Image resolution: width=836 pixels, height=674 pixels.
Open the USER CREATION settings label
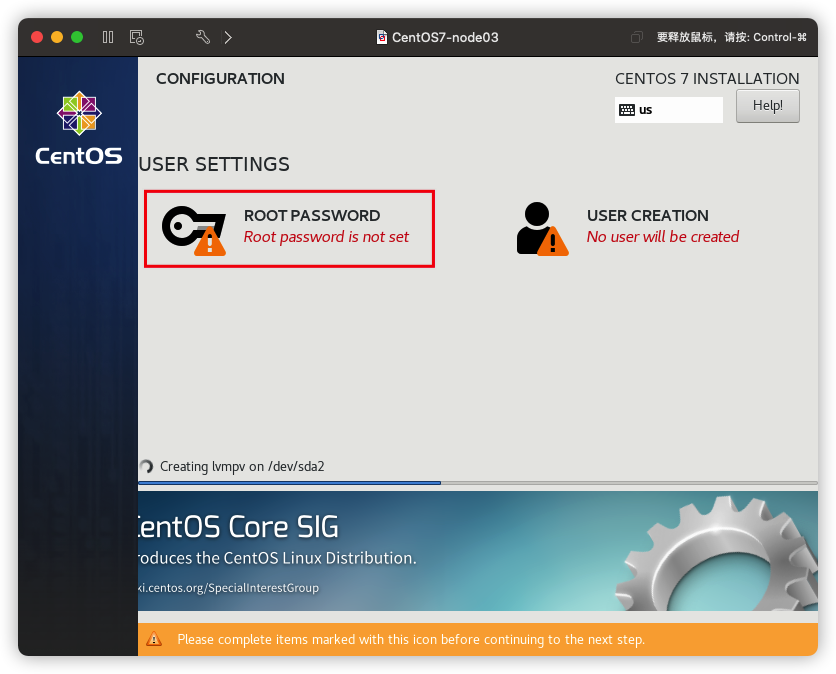tap(648, 215)
